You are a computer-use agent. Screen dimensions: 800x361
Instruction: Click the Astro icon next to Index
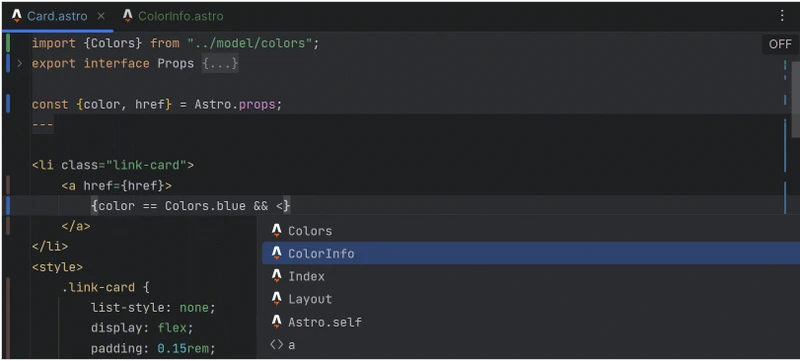pyautogui.click(x=277, y=276)
